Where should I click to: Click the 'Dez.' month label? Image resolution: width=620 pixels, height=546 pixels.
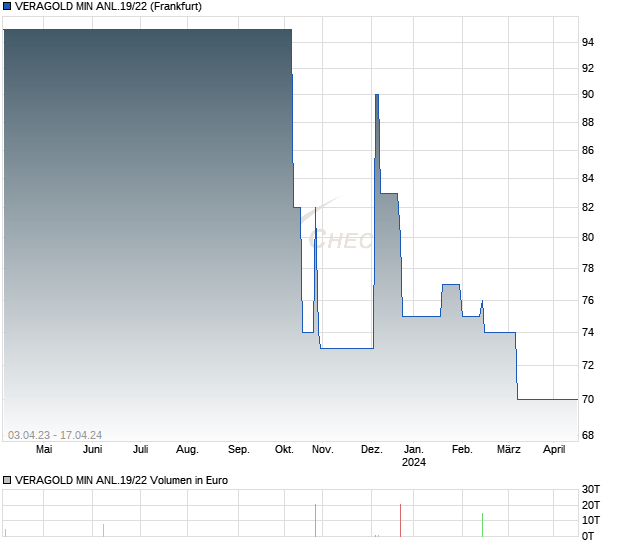point(372,449)
